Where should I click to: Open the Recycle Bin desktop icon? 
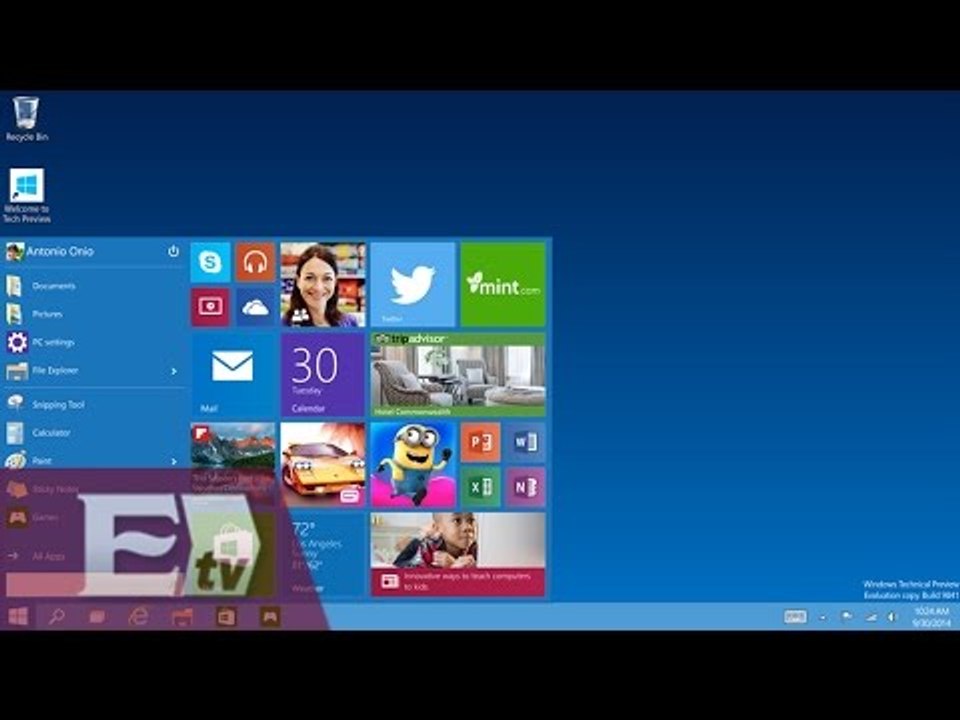(26, 119)
